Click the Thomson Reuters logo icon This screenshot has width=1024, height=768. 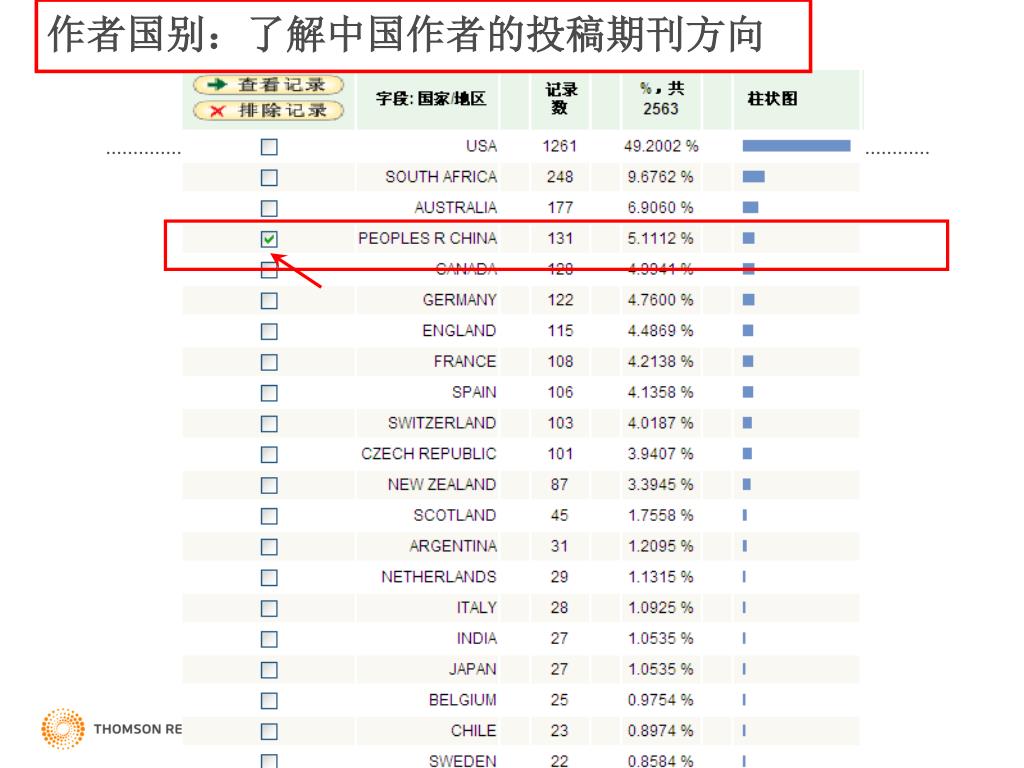tap(63, 729)
